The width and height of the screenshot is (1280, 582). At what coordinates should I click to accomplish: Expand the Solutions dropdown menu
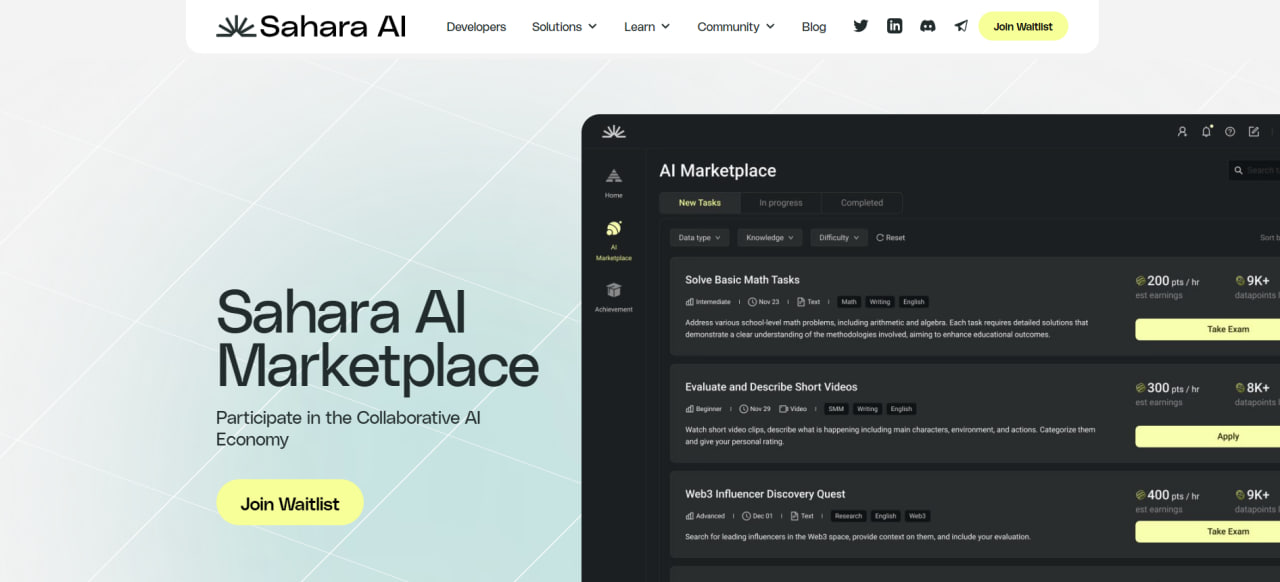click(x=564, y=27)
